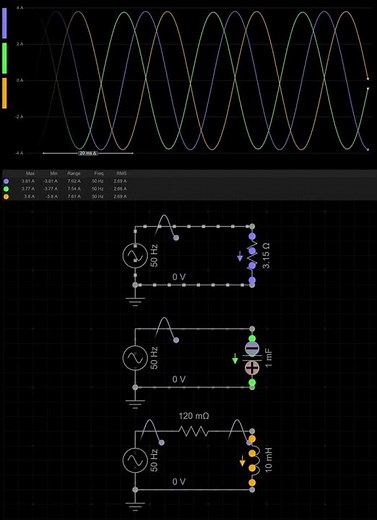The width and height of the screenshot is (377, 520).
Task: Click ground symbol of the inductor circuit
Action: [x=135, y=506]
